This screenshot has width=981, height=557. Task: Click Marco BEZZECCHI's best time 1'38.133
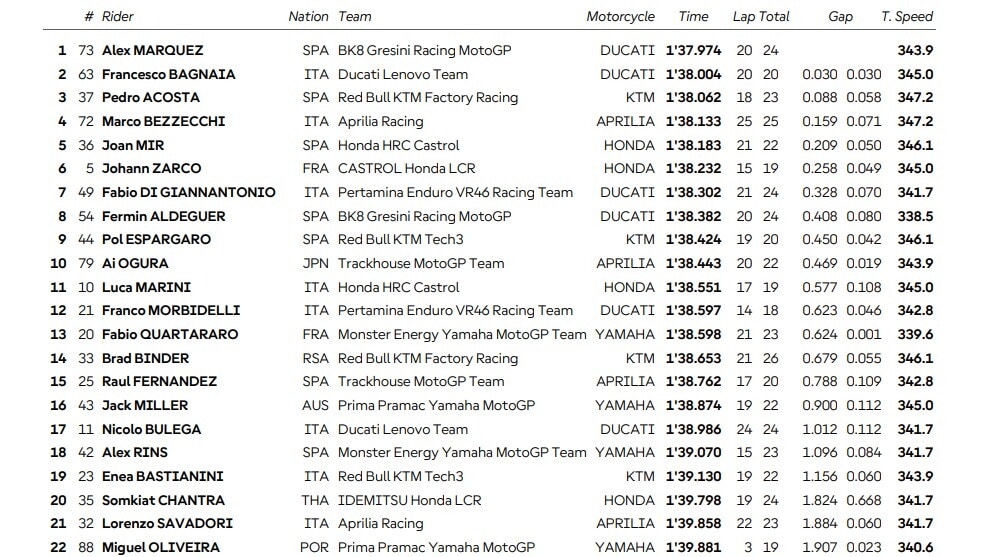(694, 121)
